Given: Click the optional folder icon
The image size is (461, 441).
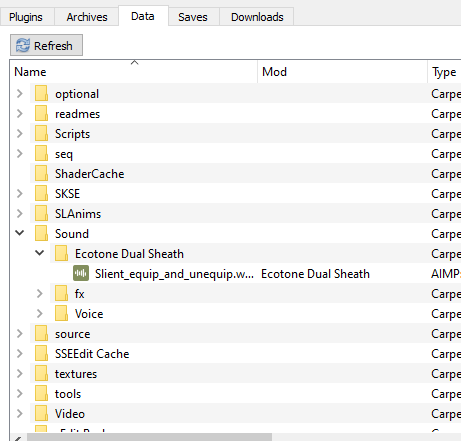Looking at the screenshot, I should [41, 93].
